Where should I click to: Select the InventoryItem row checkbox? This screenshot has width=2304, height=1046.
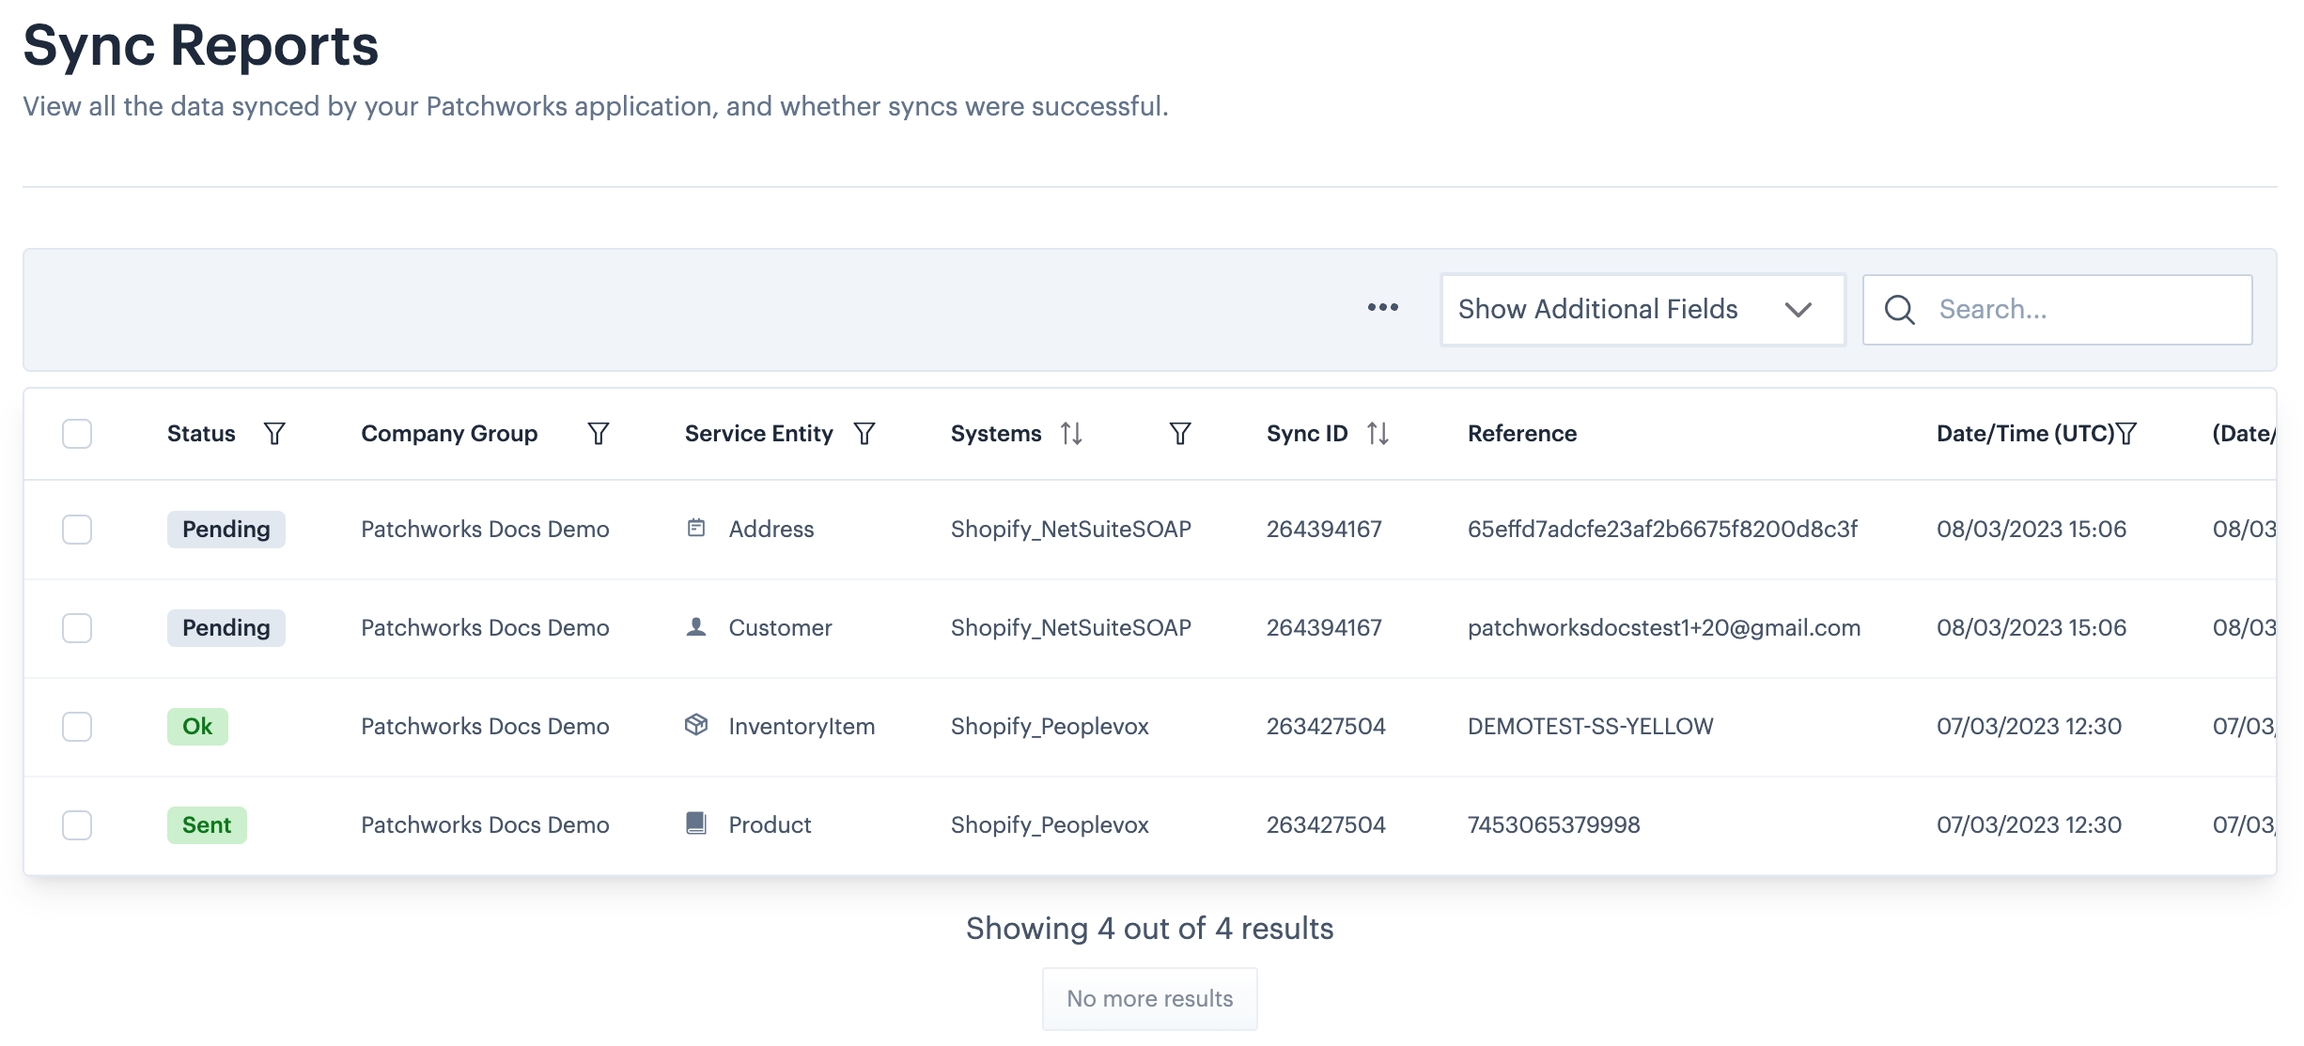coord(77,726)
